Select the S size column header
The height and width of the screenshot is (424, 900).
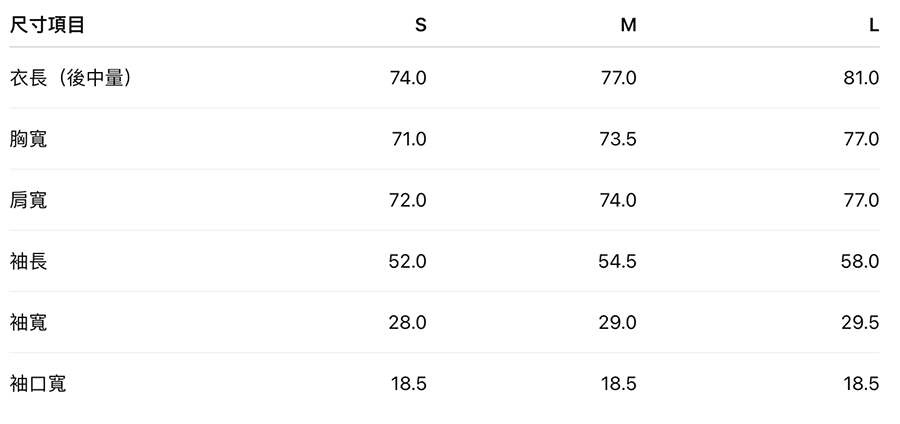[420, 26]
